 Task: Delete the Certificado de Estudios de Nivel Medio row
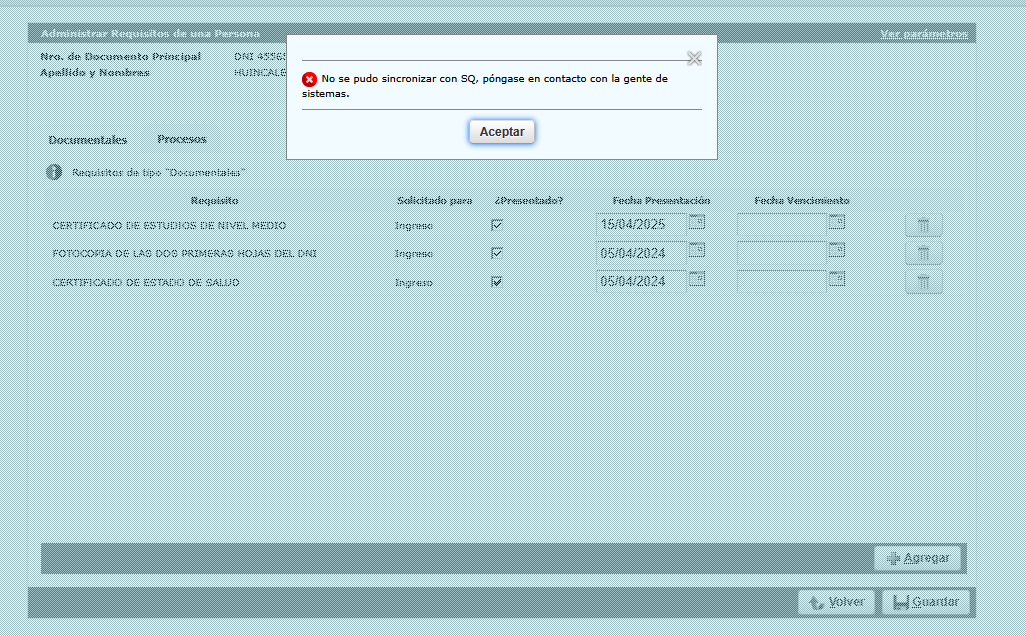click(x=923, y=225)
